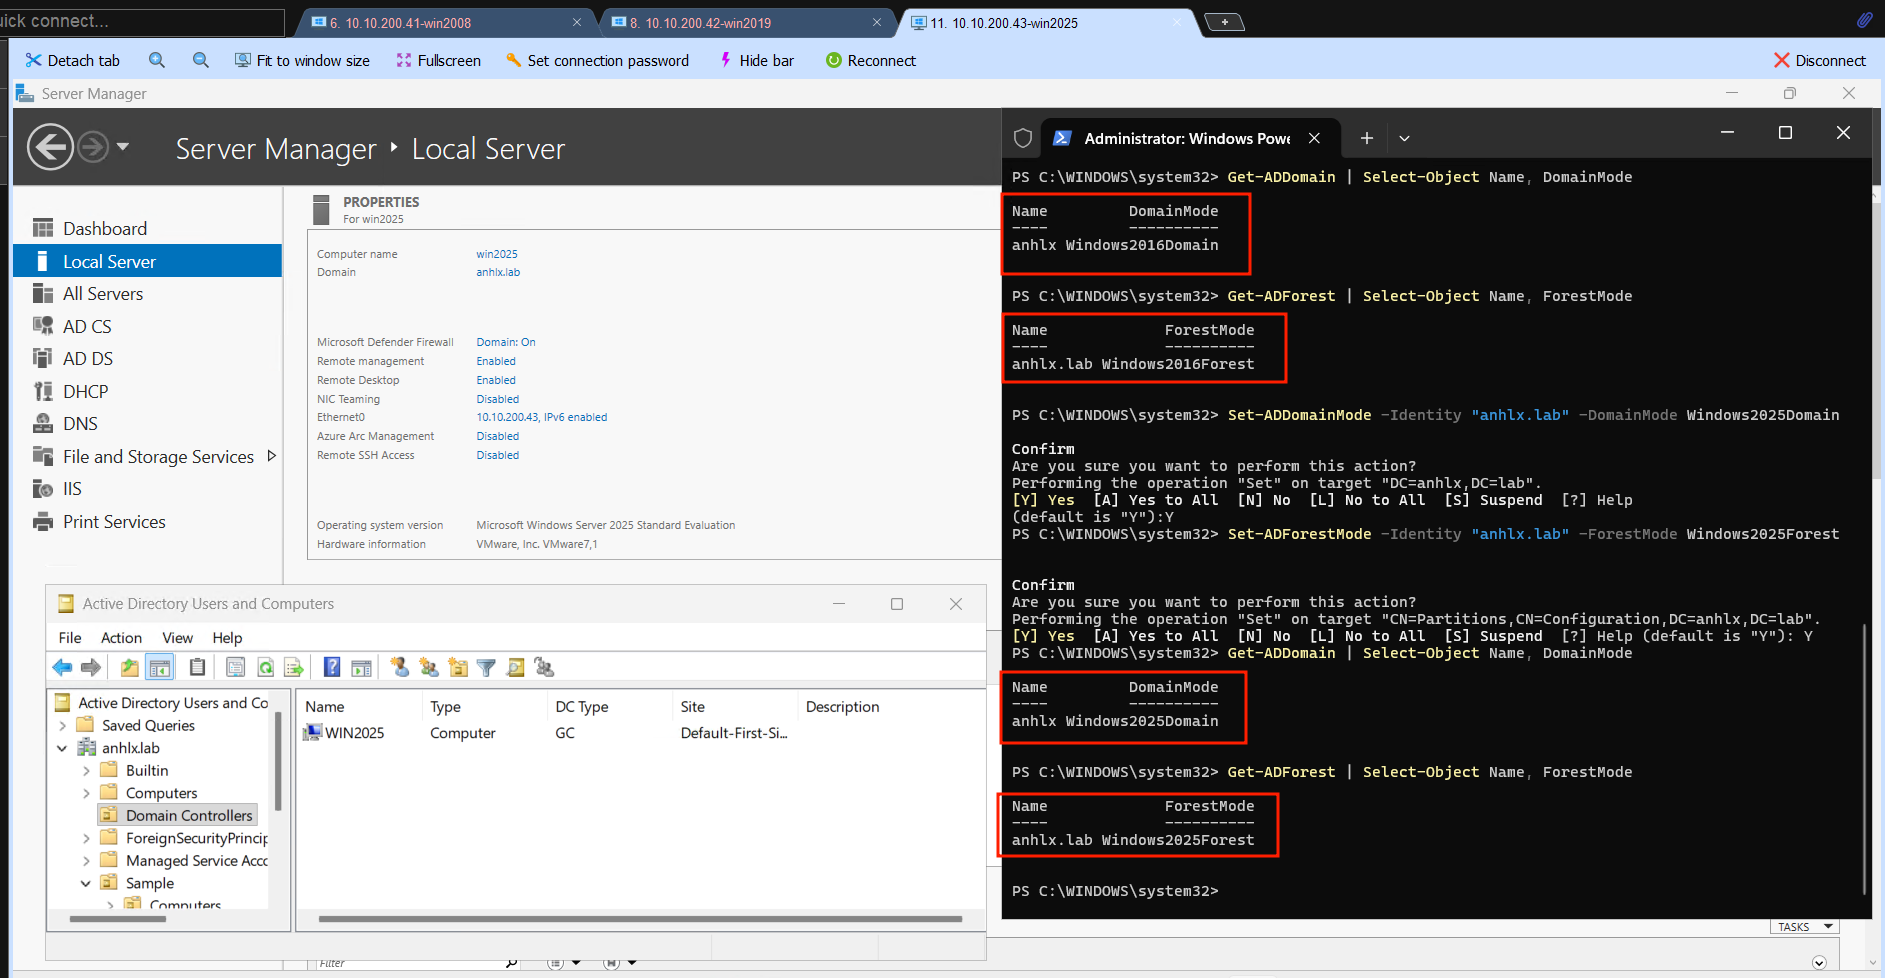Open Print Services in sidebar
This screenshot has width=1885, height=978.
[114, 522]
